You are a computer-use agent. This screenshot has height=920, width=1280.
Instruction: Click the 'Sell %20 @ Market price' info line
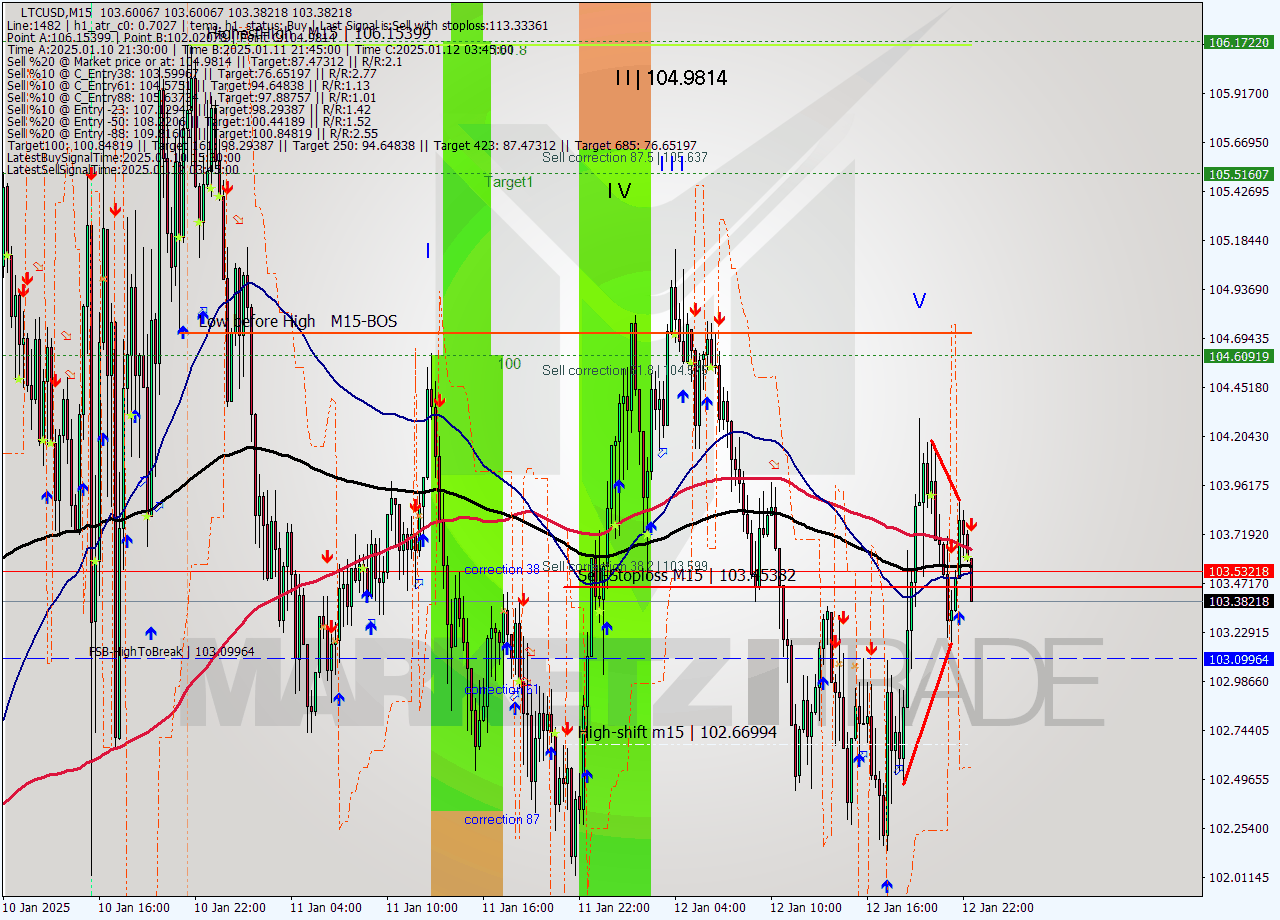tap(204, 60)
